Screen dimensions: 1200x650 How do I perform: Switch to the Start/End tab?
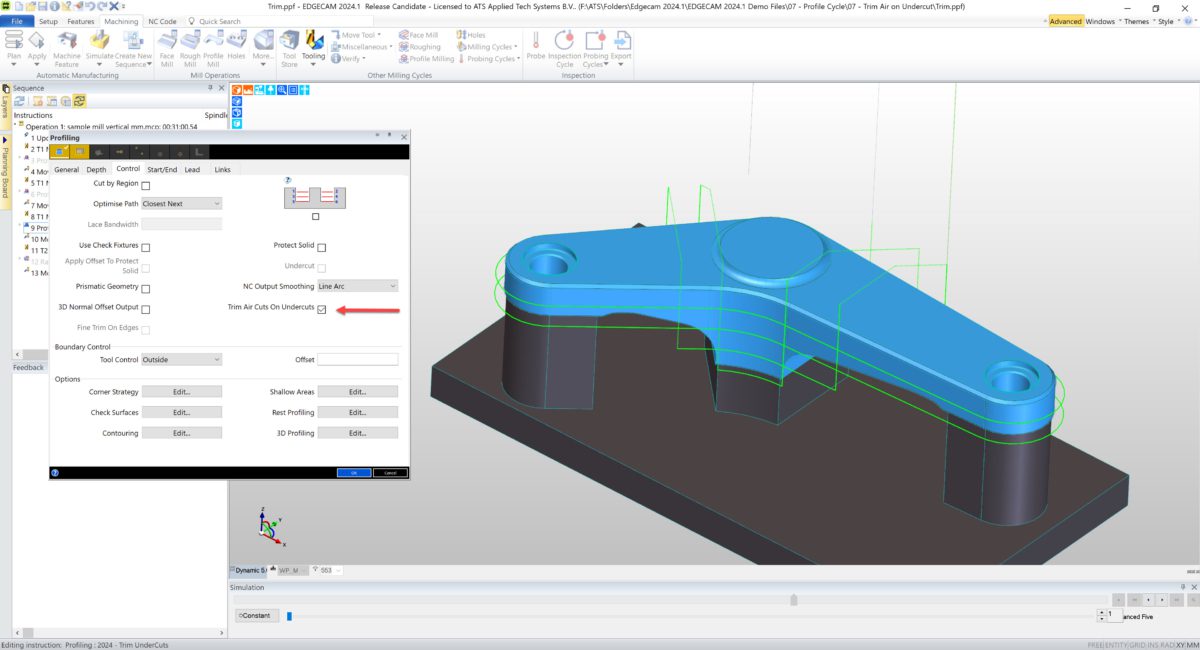tap(161, 169)
